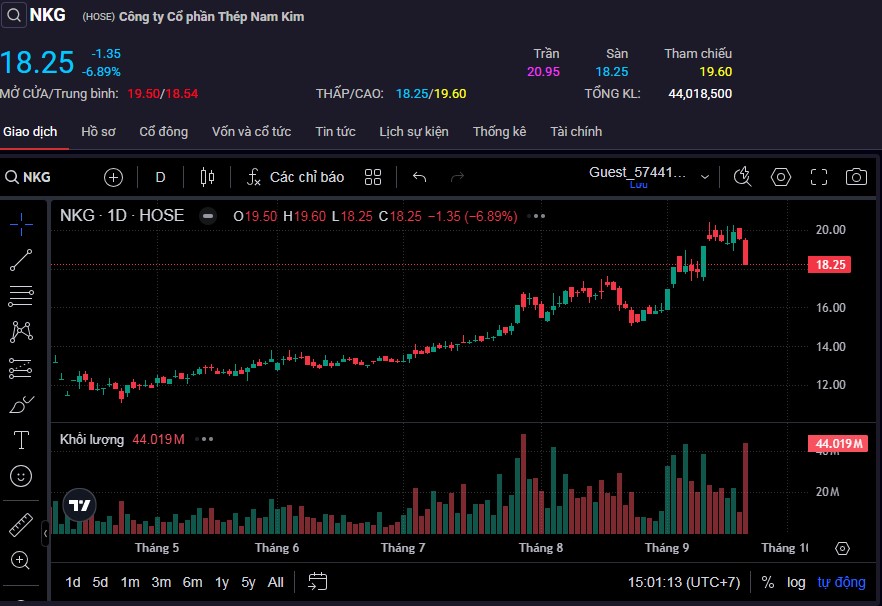Viewport: 882px width, 606px height.
Task: Click the Các chỉ báo indicators button
Action: [x=296, y=177]
